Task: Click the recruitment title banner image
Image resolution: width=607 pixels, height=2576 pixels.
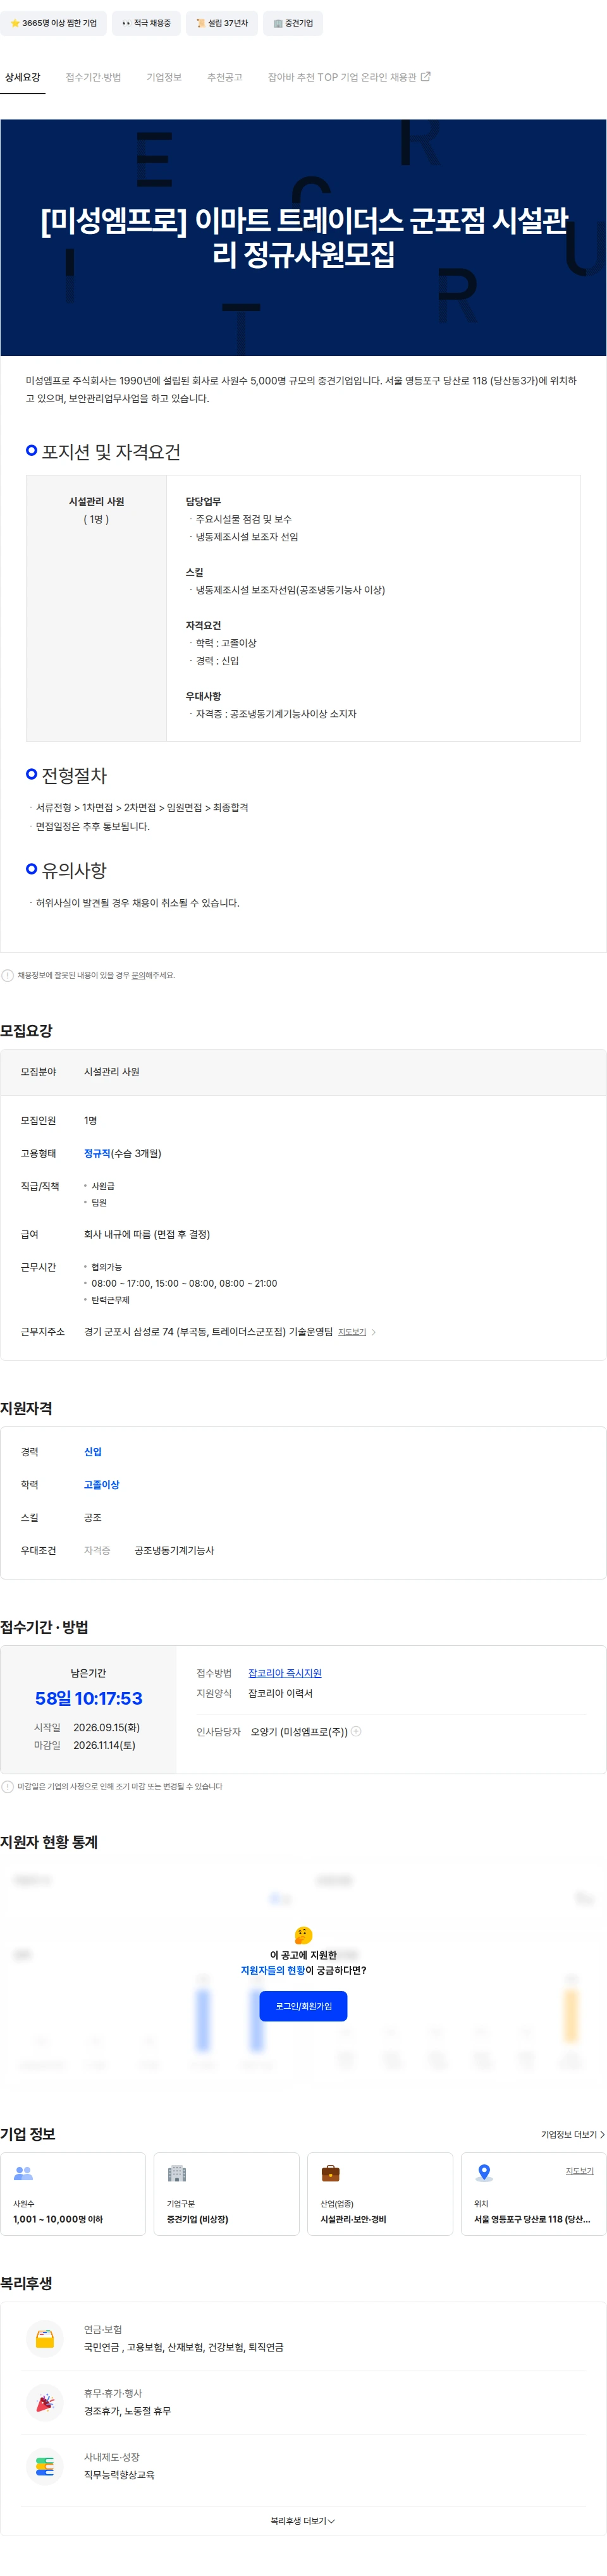Action: pos(303,237)
